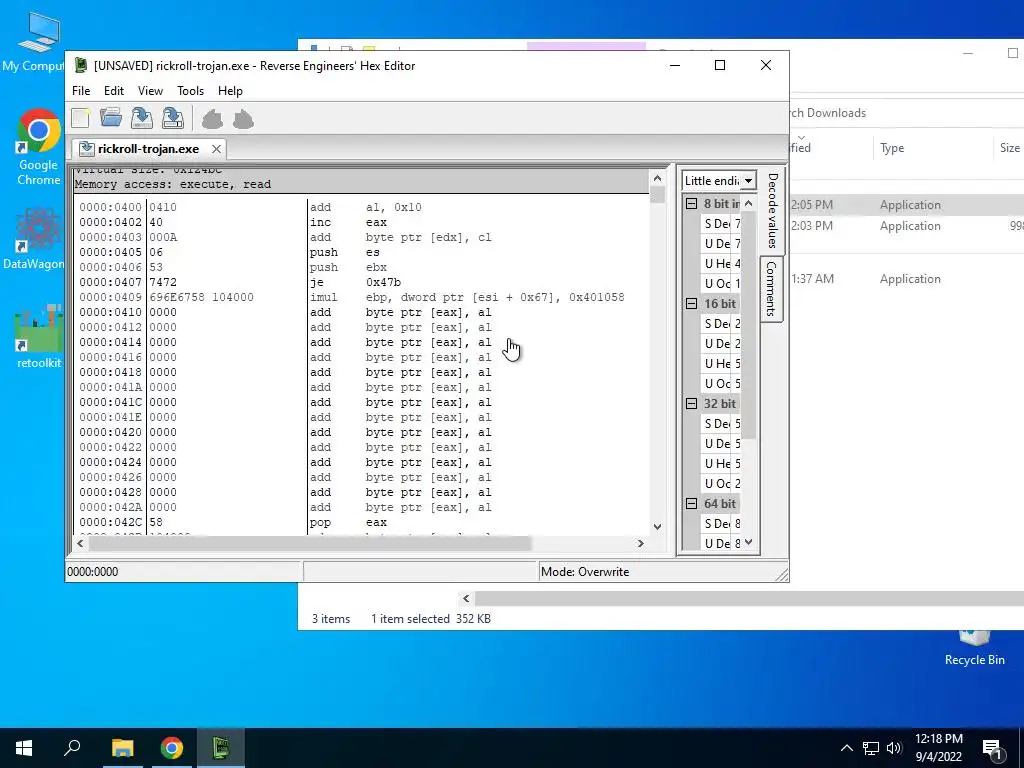Switch to the Decode values side tab

coord(773,210)
